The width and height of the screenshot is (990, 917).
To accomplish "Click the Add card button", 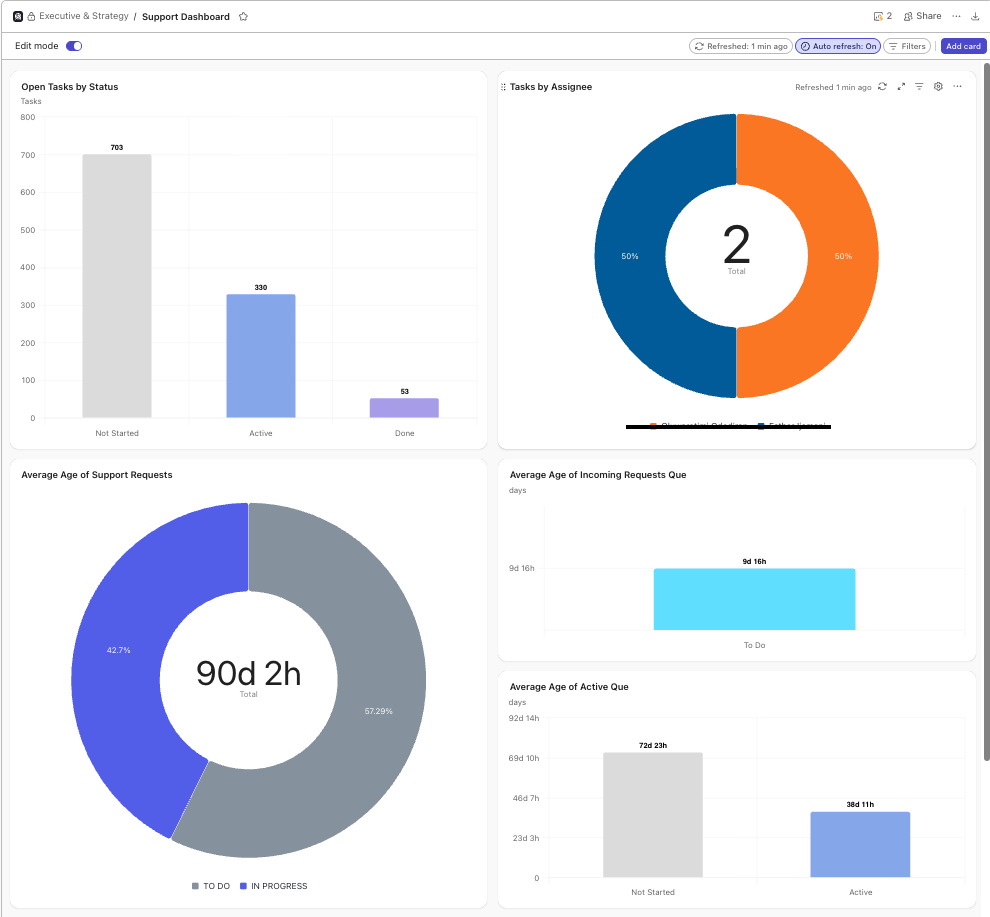I will tap(962, 46).
